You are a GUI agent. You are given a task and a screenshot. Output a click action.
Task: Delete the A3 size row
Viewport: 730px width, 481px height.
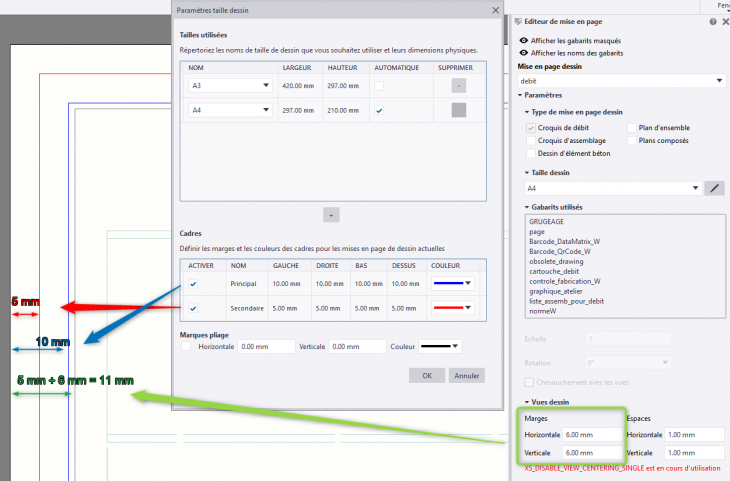[x=459, y=86]
